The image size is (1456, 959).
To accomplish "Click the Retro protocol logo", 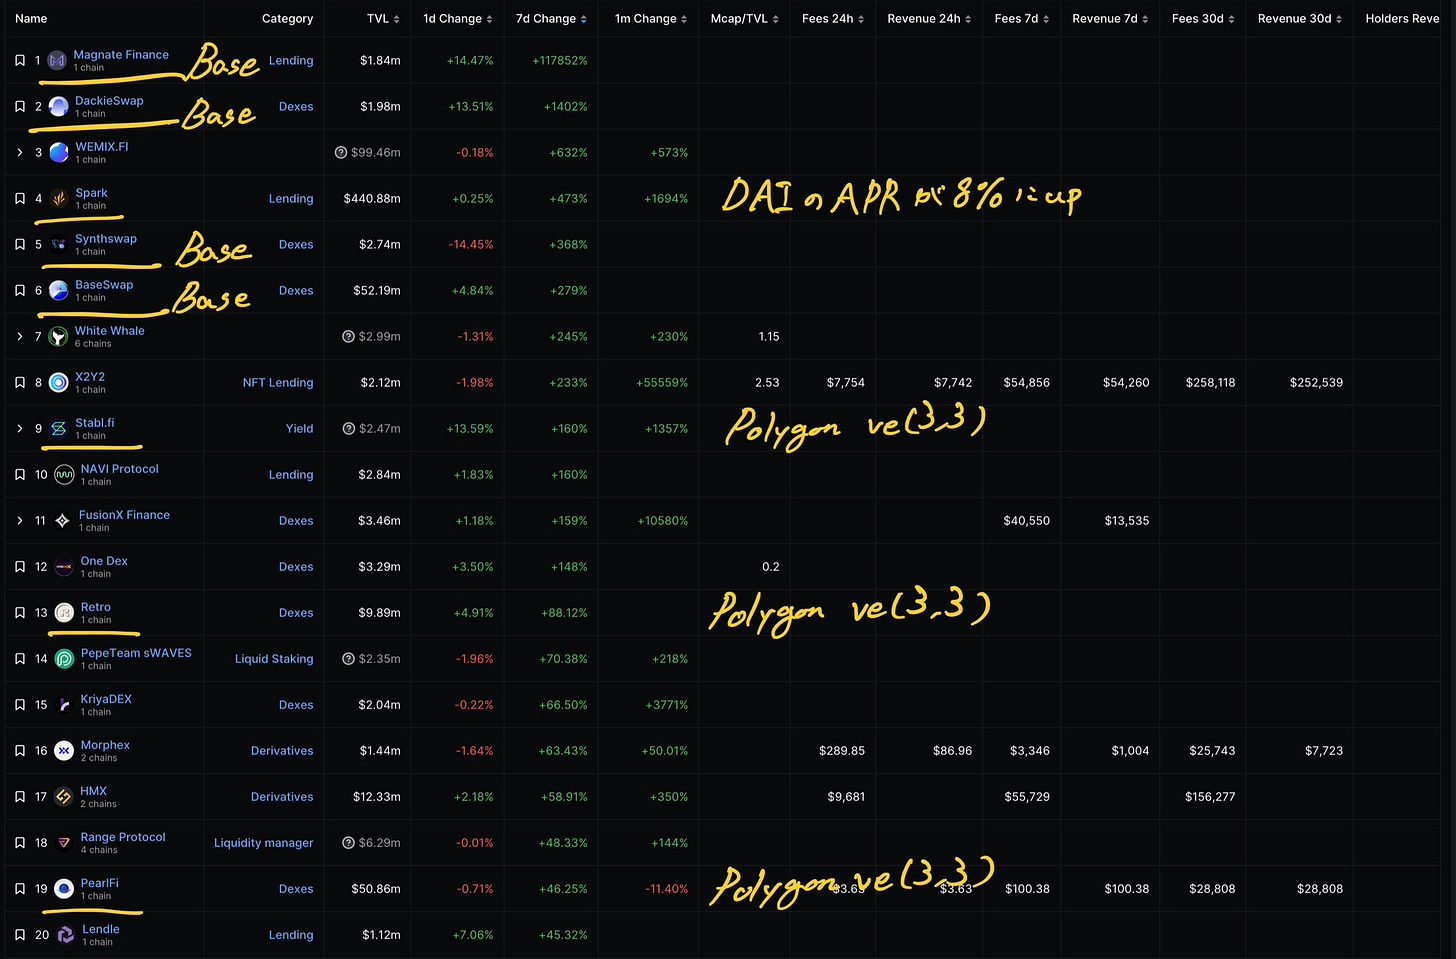I will point(64,613).
